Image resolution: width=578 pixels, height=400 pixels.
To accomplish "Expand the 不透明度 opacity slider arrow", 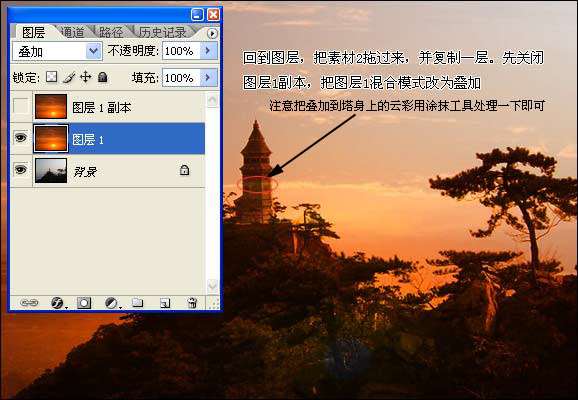I will pyautogui.click(x=209, y=51).
